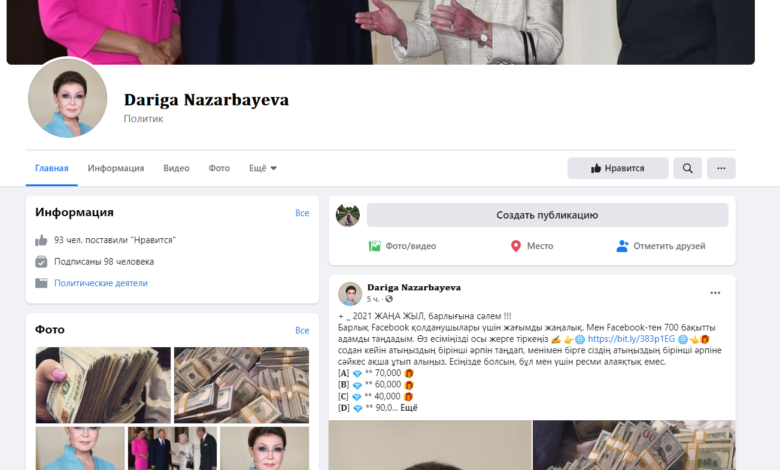Open the Видео tab

(x=176, y=168)
